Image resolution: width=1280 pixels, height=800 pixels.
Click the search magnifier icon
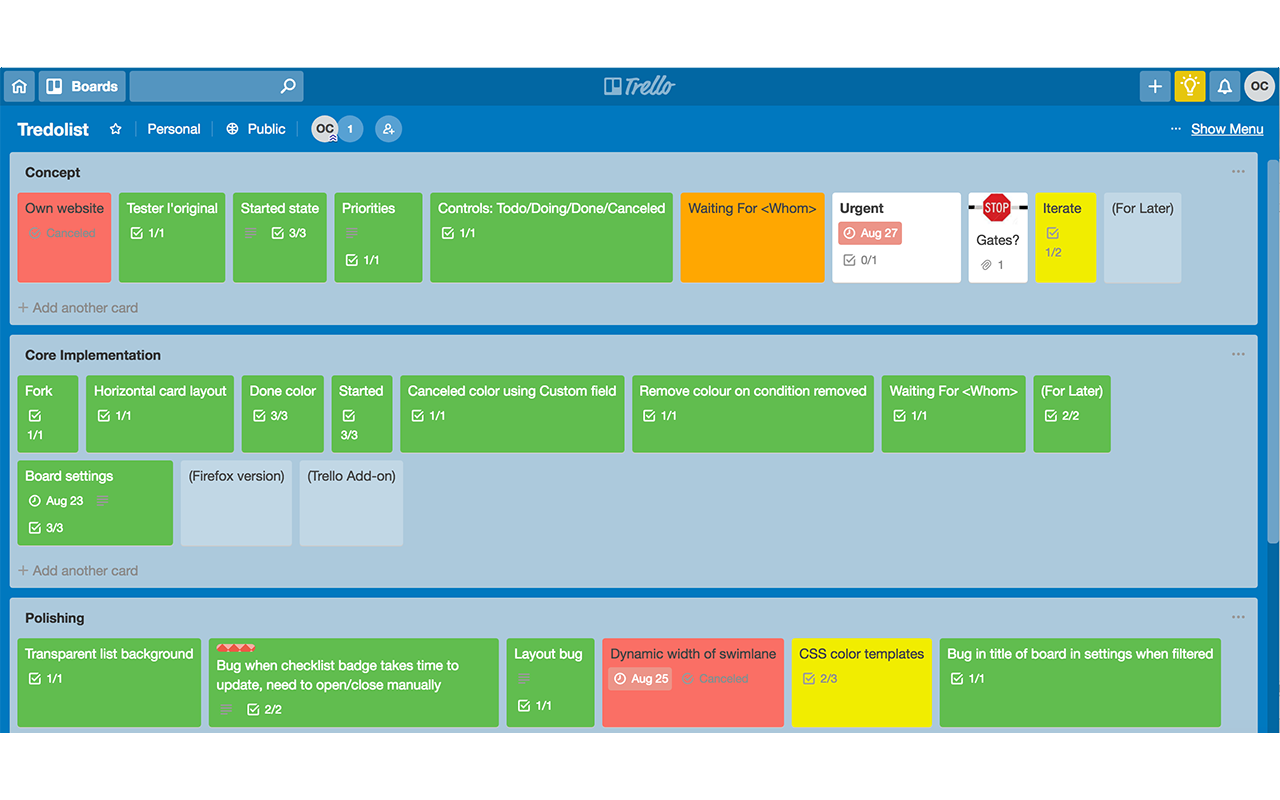point(288,86)
